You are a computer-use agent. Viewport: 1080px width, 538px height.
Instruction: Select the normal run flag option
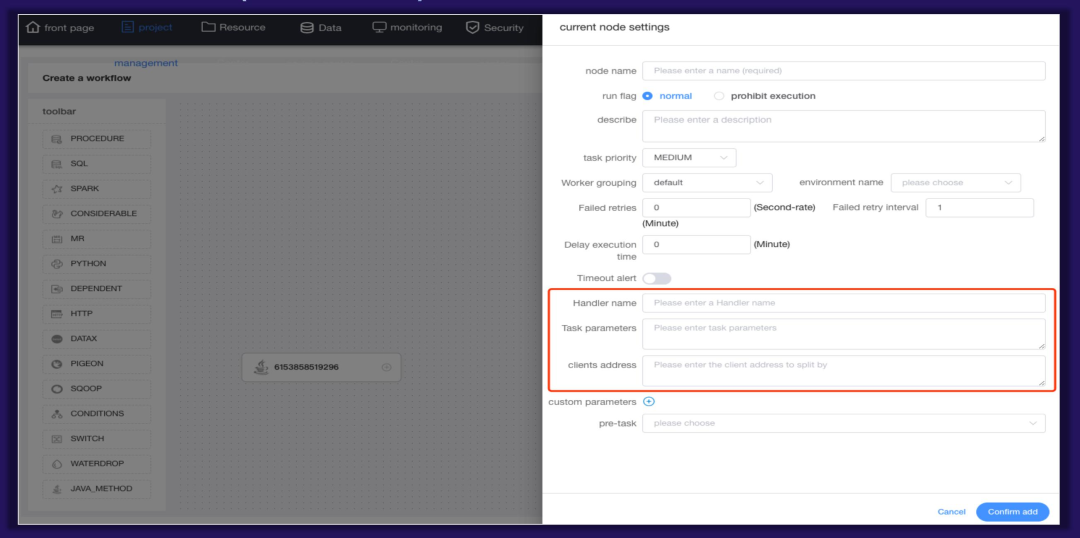click(648, 96)
